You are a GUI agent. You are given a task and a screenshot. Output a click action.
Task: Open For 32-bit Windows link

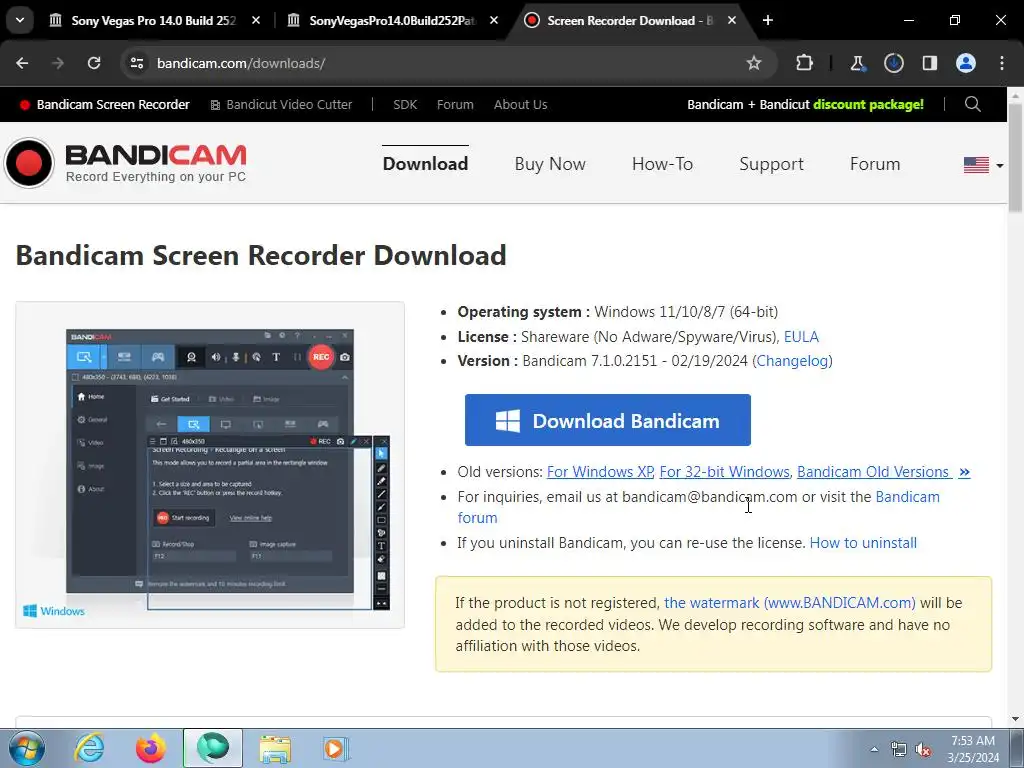pyautogui.click(x=724, y=472)
